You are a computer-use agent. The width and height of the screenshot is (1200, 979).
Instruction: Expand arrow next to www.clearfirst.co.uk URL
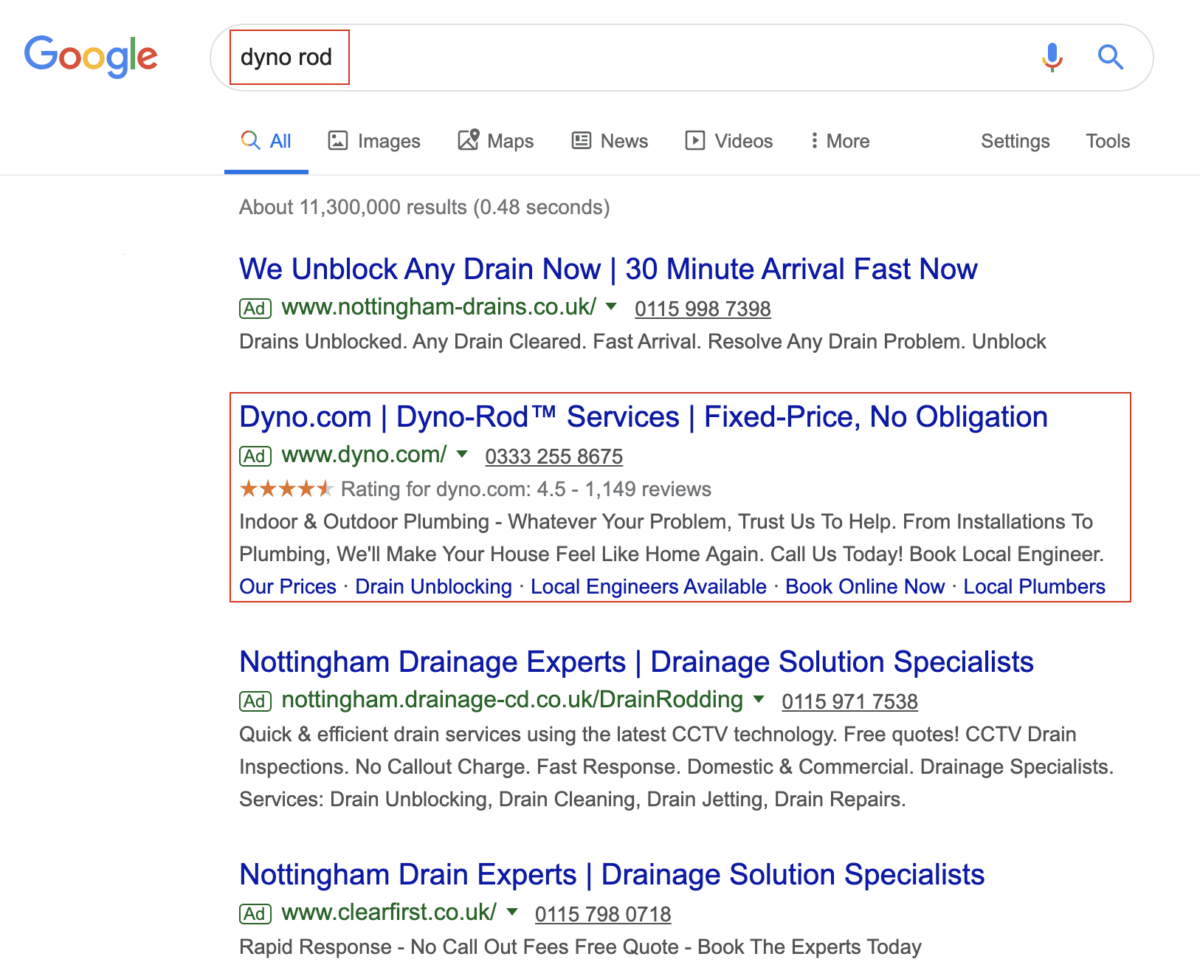pyautogui.click(x=512, y=911)
